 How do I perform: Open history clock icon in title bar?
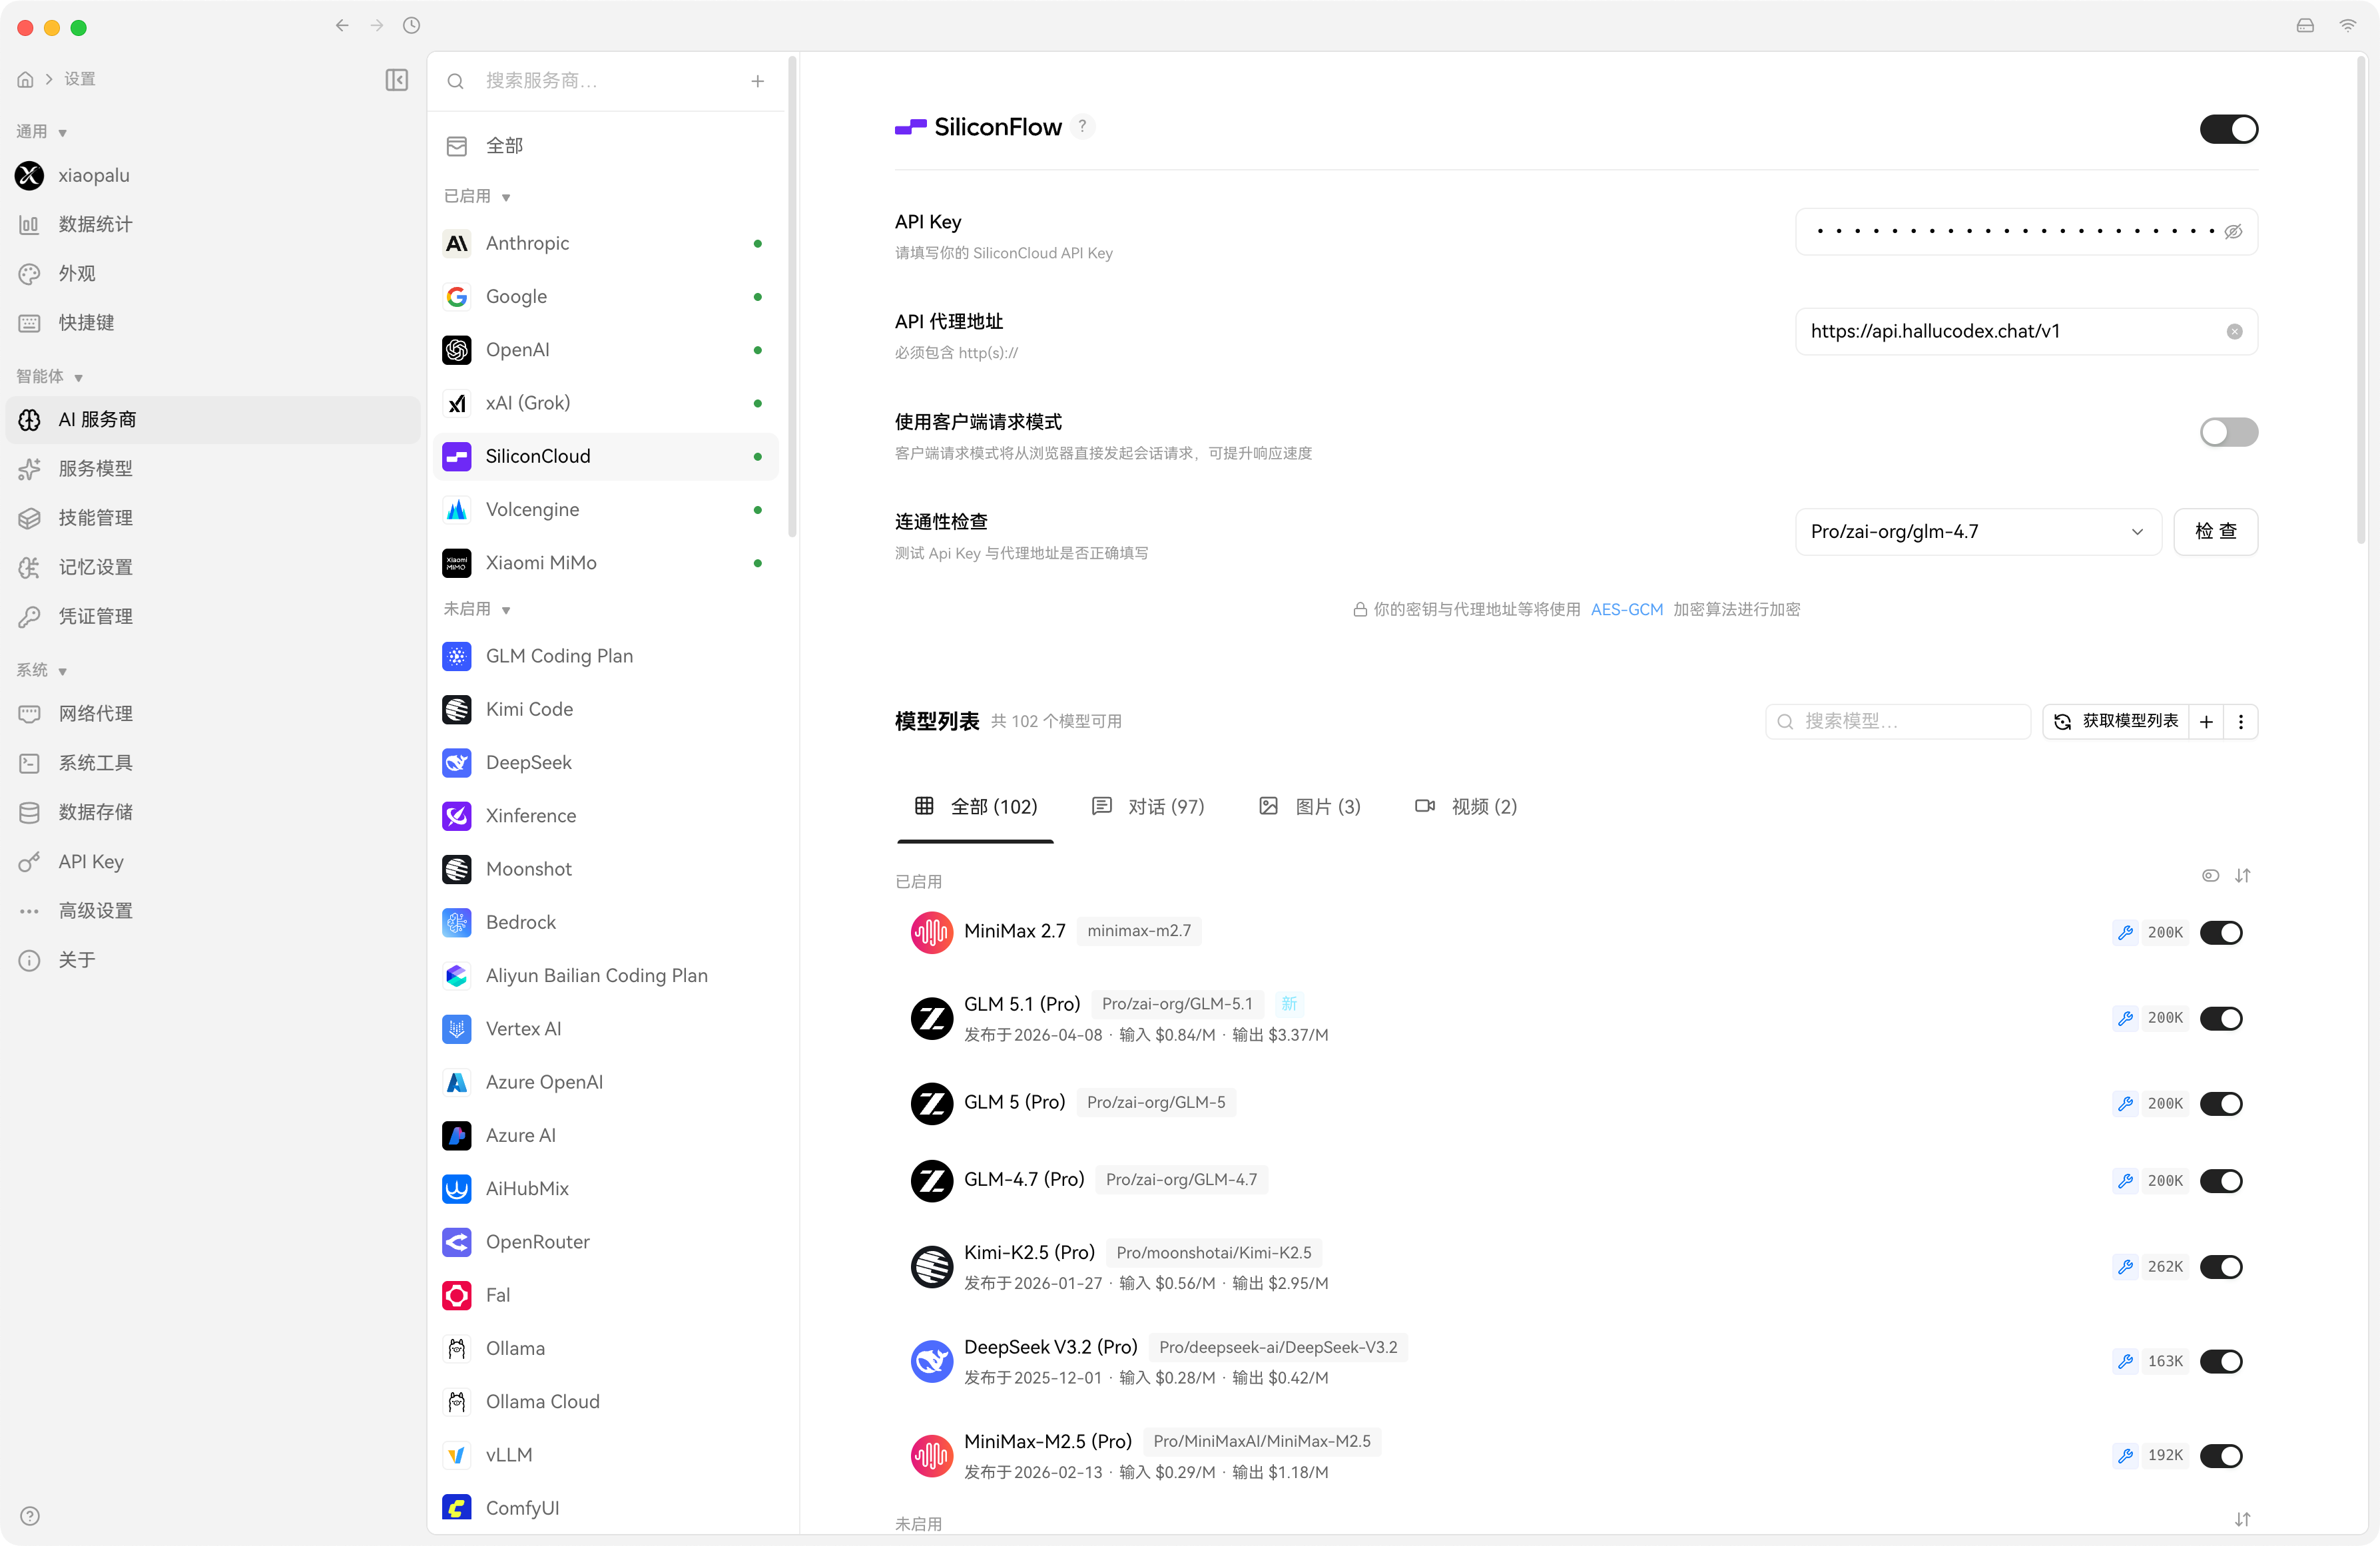tap(411, 26)
